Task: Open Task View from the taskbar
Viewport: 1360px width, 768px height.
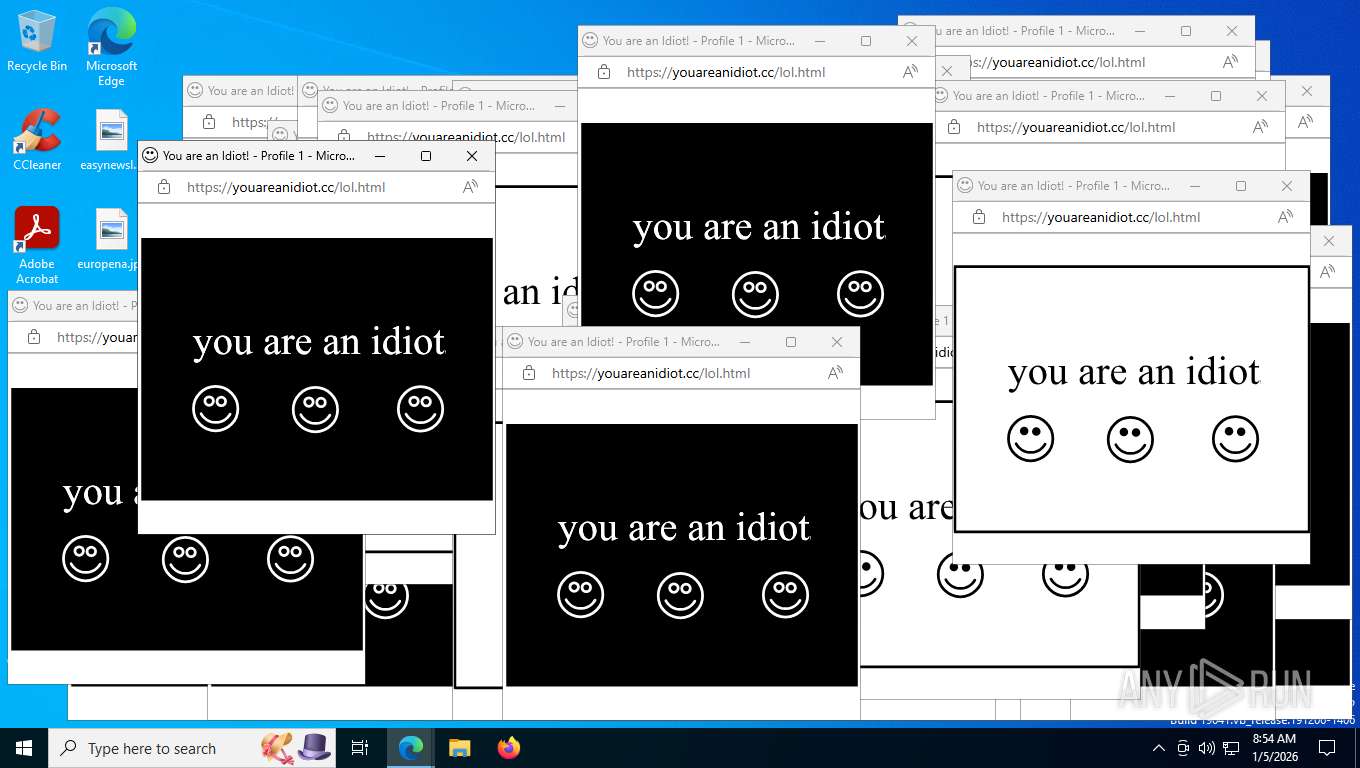Action: pos(360,748)
